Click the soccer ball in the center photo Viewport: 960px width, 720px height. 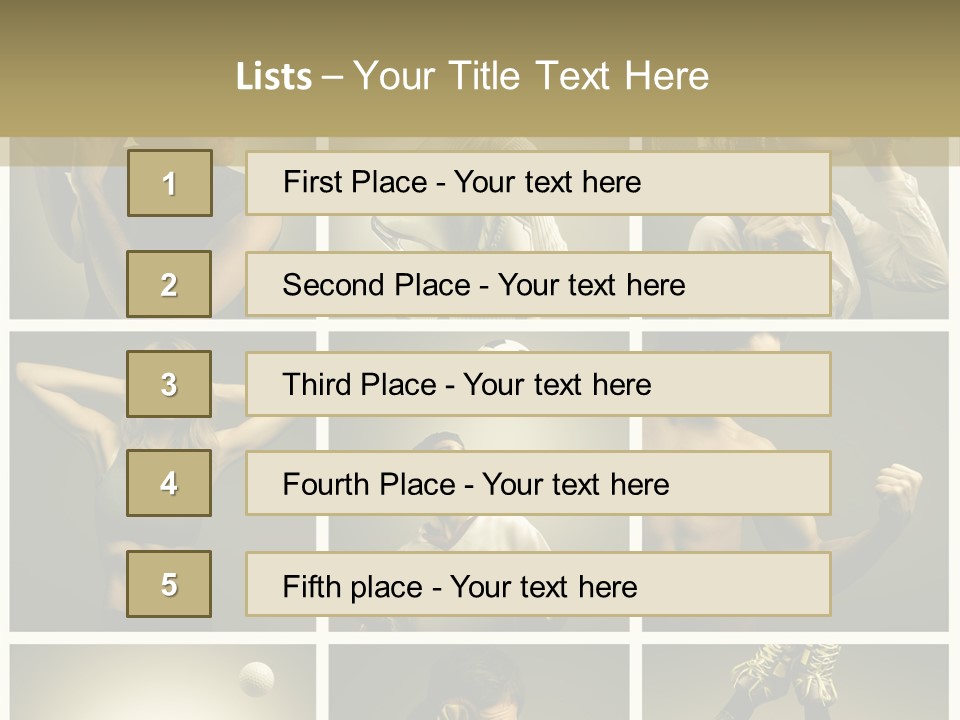pyautogui.click(x=508, y=346)
